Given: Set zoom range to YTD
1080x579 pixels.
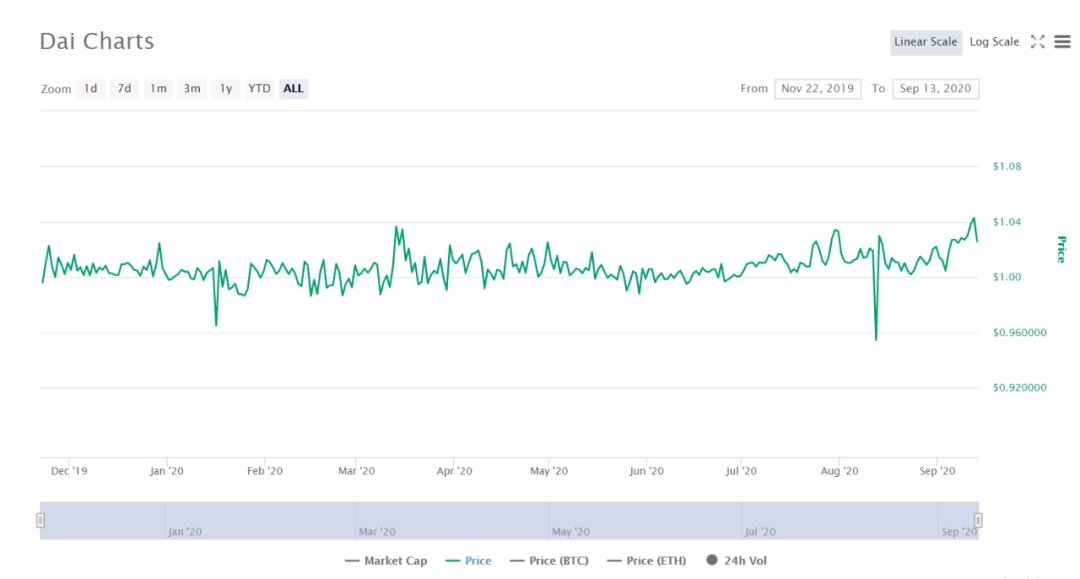Looking at the screenshot, I should [x=260, y=89].
